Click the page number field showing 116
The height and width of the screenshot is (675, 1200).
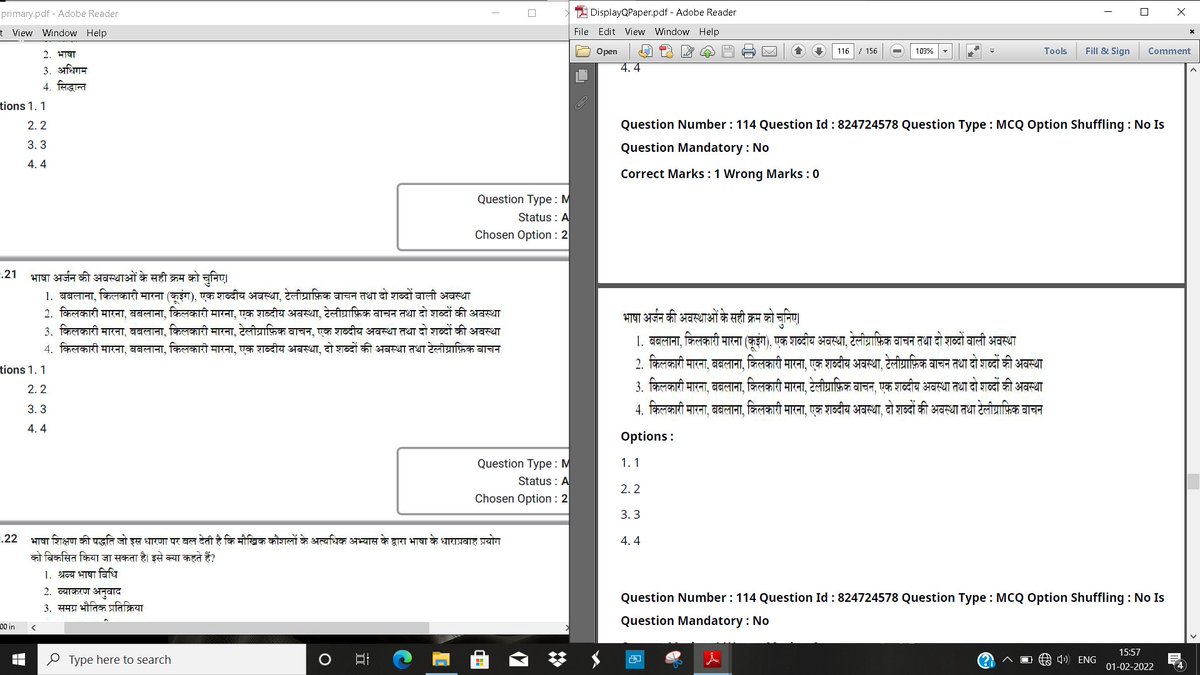[843, 51]
